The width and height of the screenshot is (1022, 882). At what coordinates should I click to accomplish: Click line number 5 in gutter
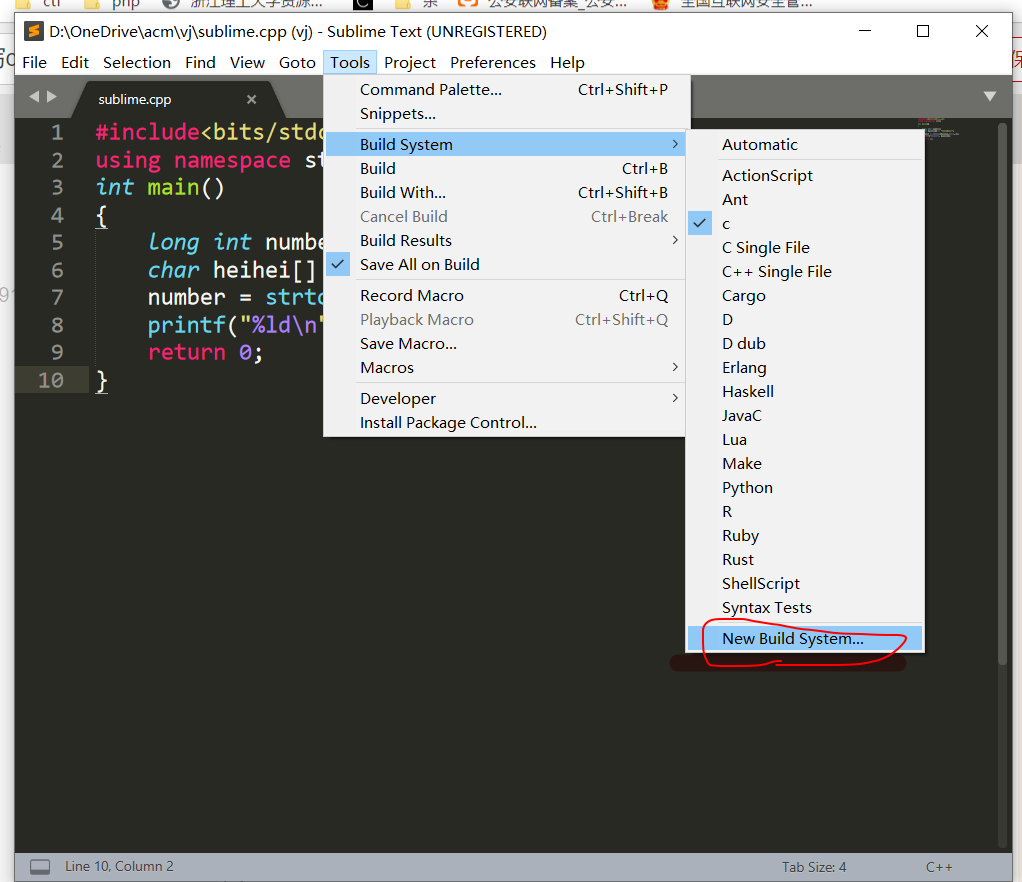click(57, 243)
